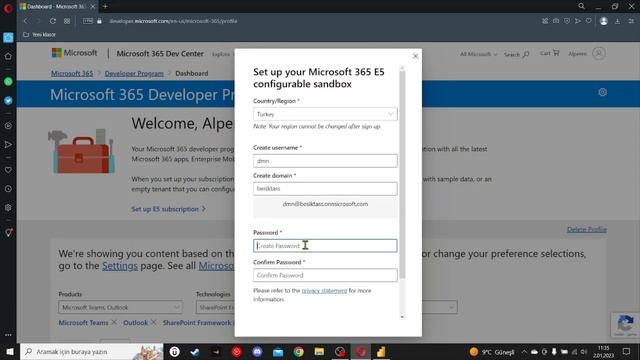Select the Confirm Password field
640x360 pixels.
coord(325,275)
